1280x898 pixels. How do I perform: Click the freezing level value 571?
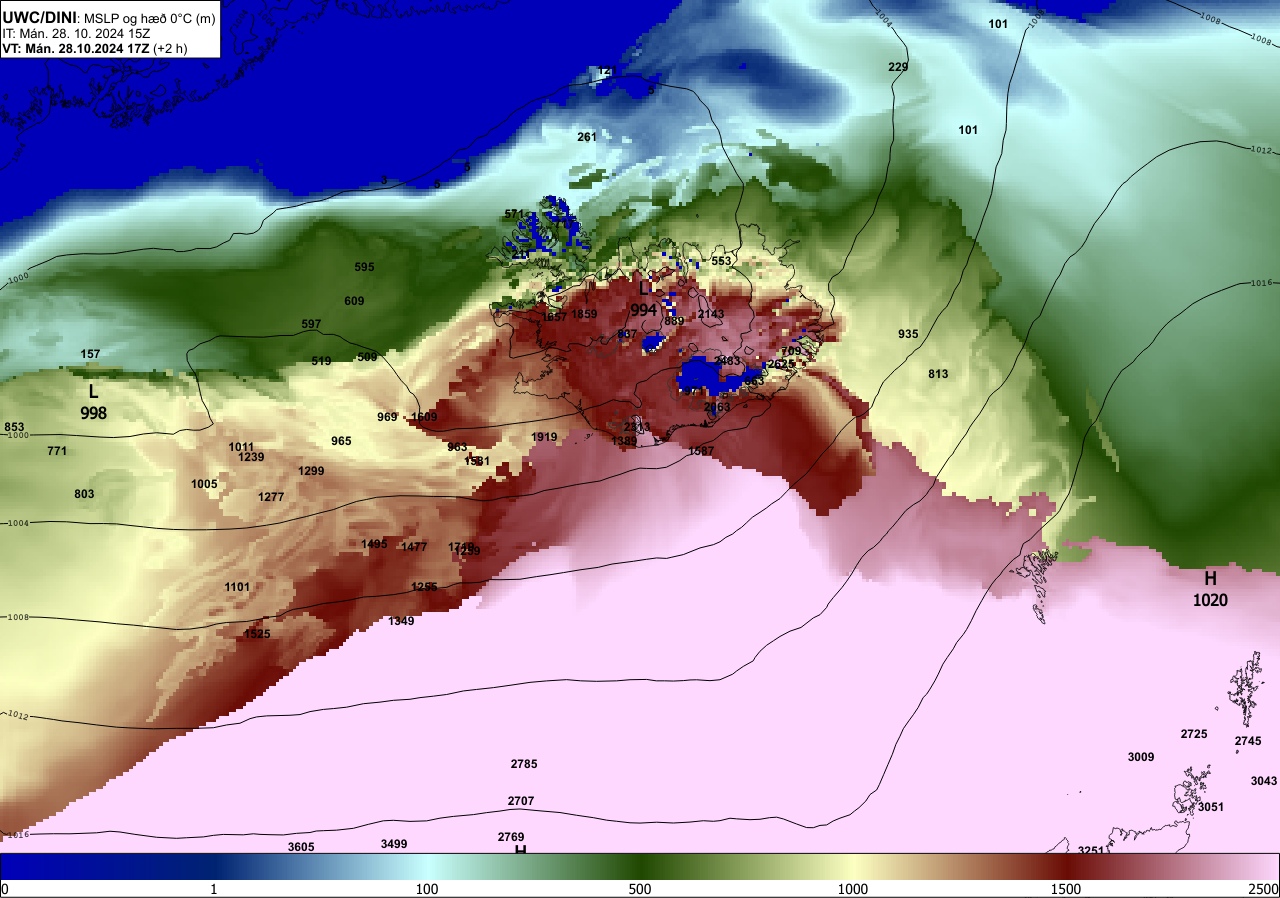514,214
